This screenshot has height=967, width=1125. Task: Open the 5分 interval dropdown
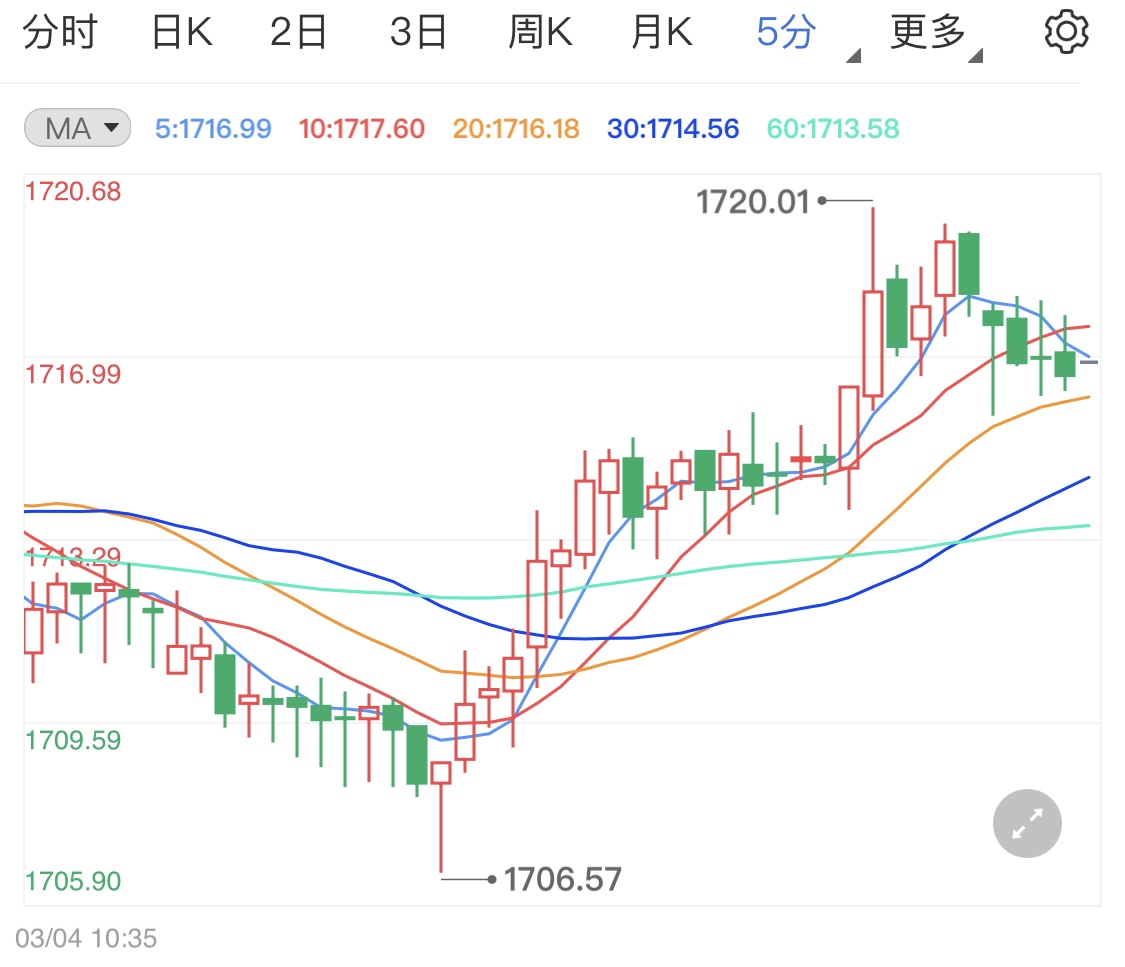pos(807,35)
